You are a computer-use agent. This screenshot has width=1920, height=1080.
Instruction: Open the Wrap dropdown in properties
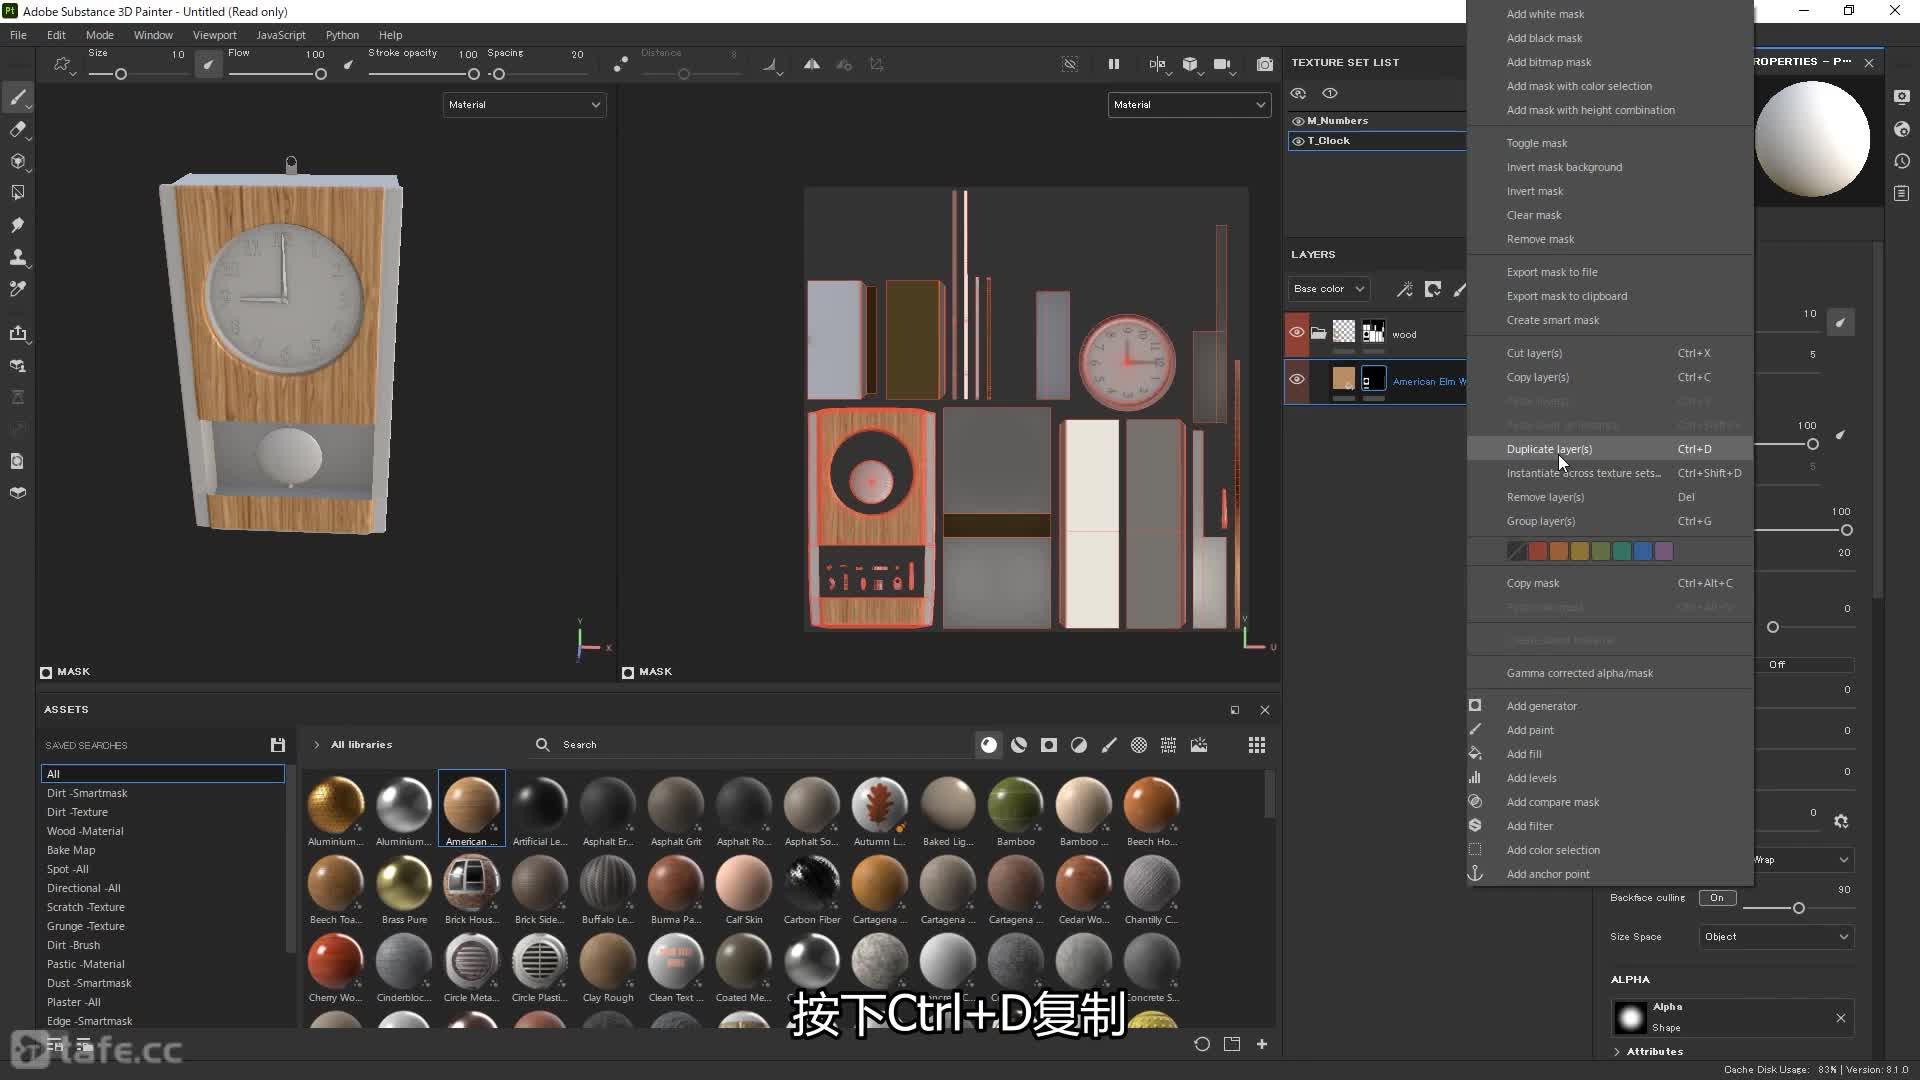pyautogui.click(x=1803, y=860)
